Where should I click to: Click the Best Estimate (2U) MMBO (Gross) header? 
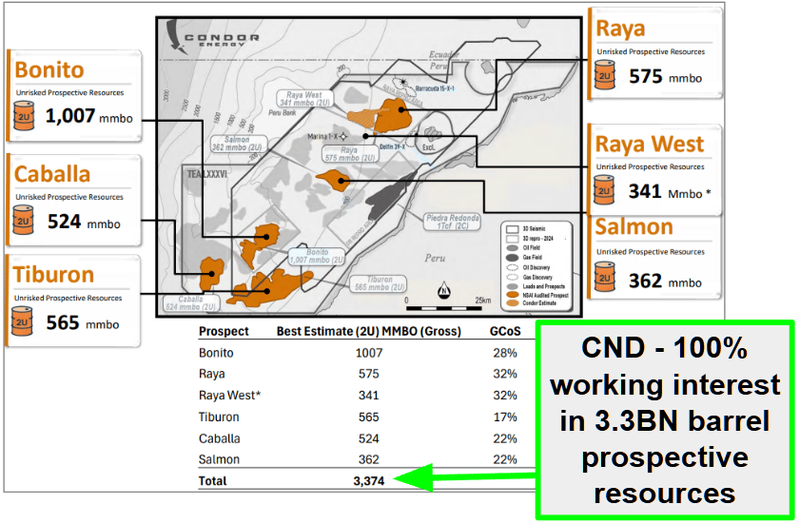pyautogui.click(x=369, y=332)
